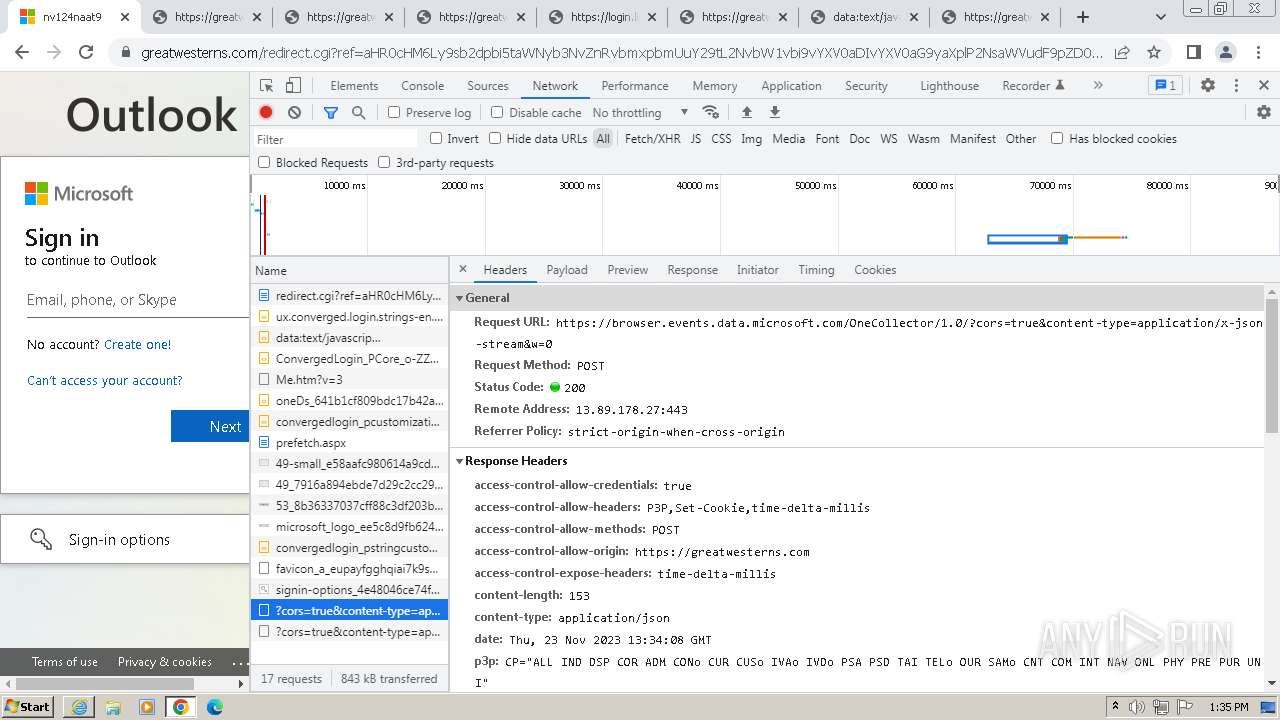The width and height of the screenshot is (1280, 720).
Task: Switch to the Console tab
Action: [x=422, y=86]
